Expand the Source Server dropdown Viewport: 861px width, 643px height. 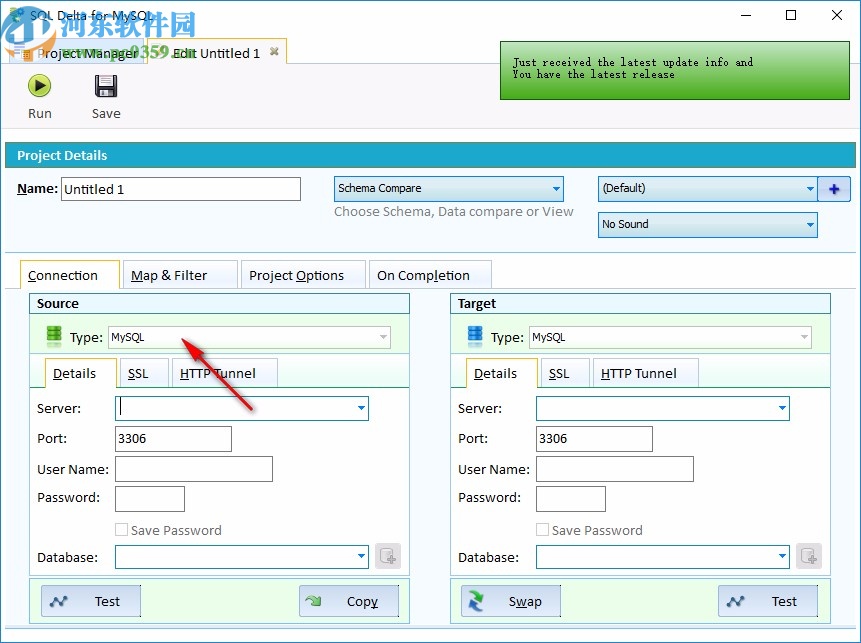(x=359, y=408)
